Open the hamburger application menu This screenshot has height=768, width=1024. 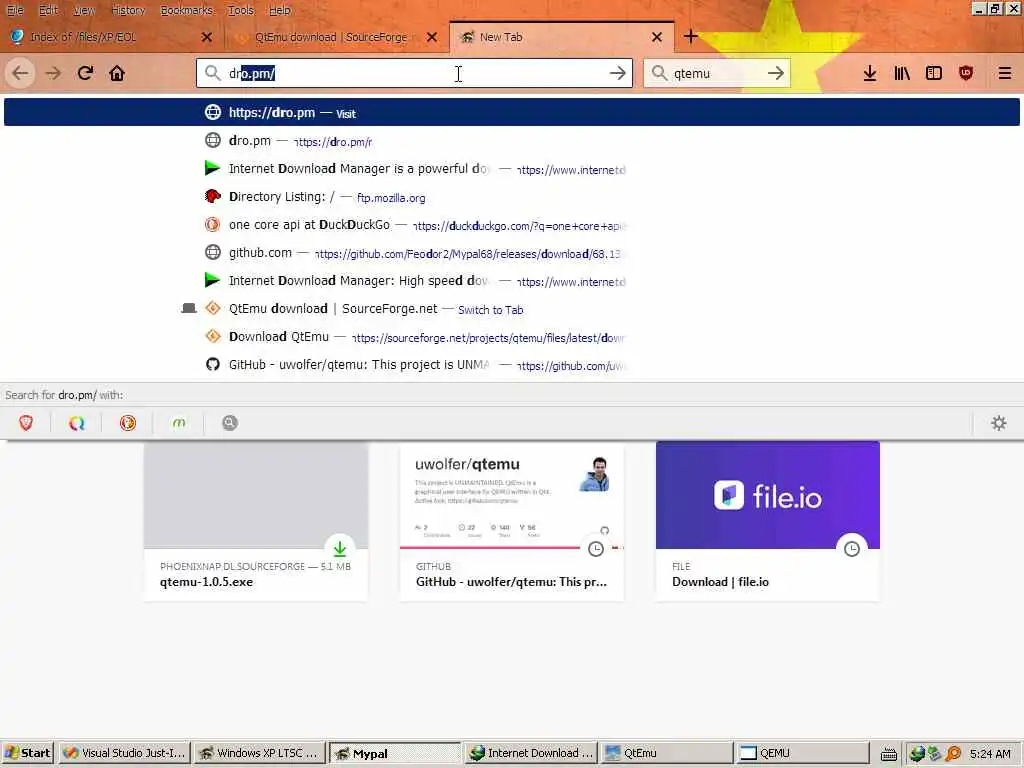[1004, 73]
